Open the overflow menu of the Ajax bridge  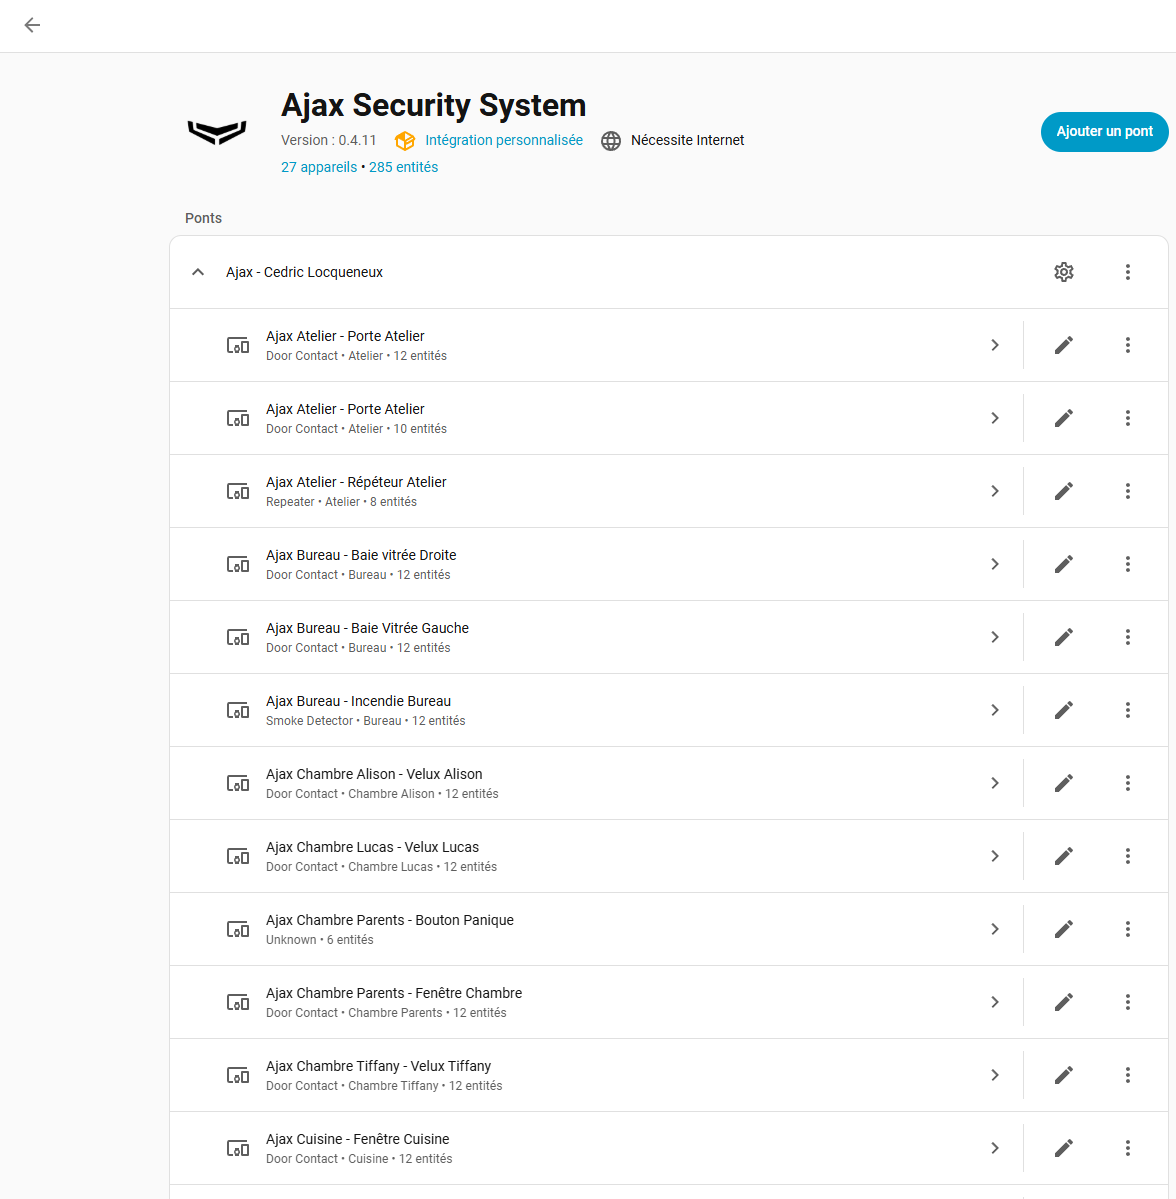(1127, 271)
